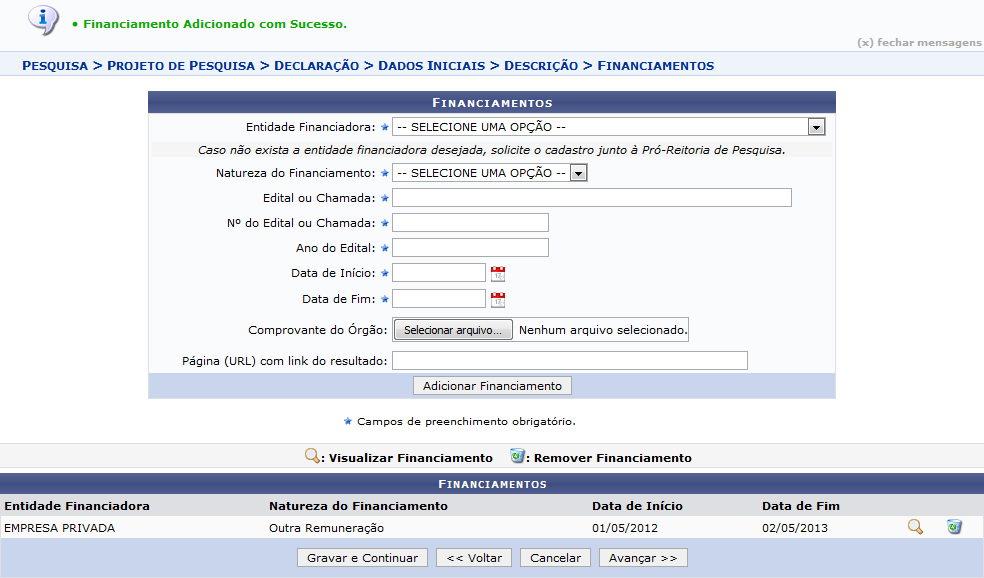The height and width of the screenshot is (578, 984).
Task: Click Voltar to go back
Action: pos(473,557)
